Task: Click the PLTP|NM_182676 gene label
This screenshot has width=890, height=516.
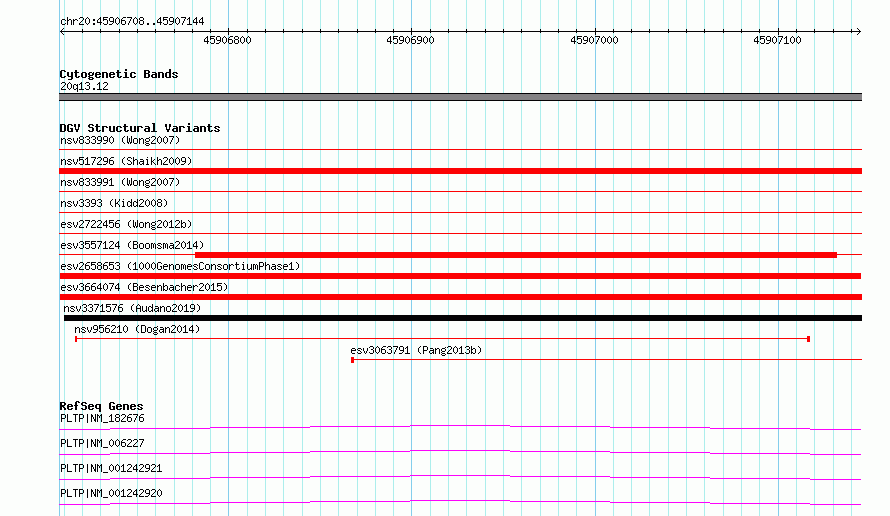Action: point(102,418)
